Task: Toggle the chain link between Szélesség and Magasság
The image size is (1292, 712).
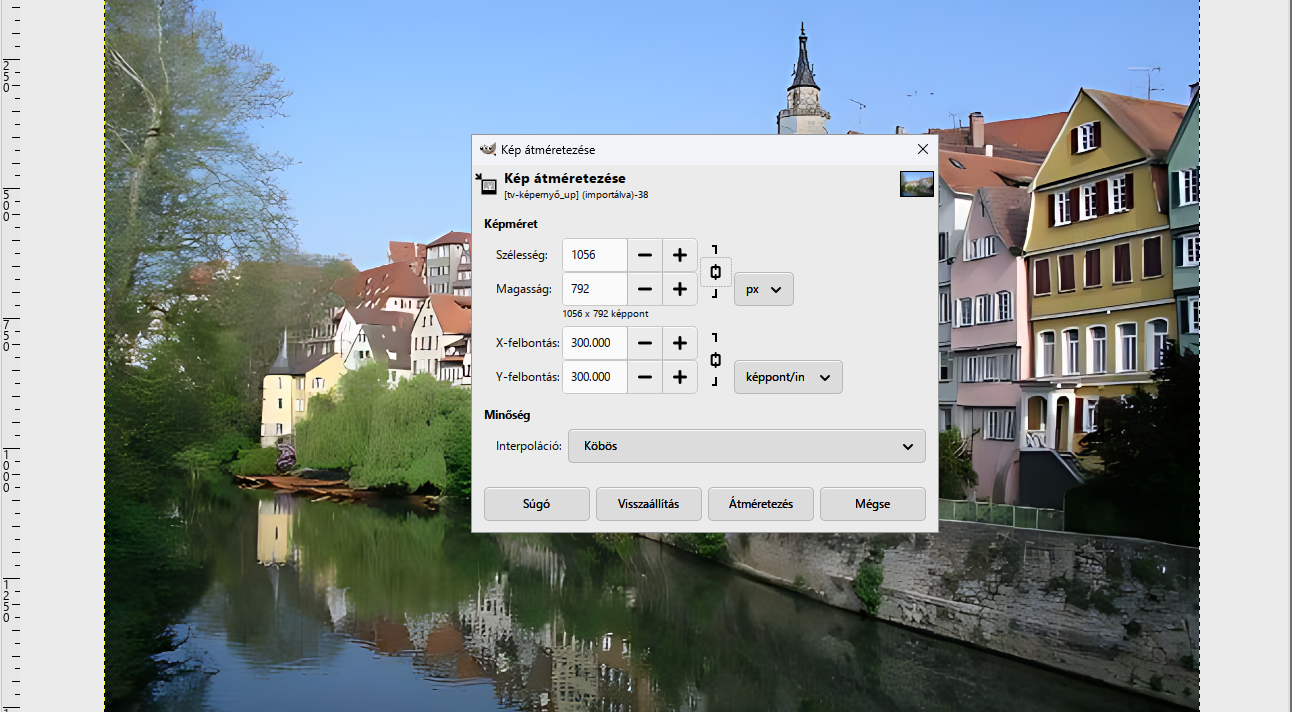Action: pyautogui.click(x=715, y=272)
